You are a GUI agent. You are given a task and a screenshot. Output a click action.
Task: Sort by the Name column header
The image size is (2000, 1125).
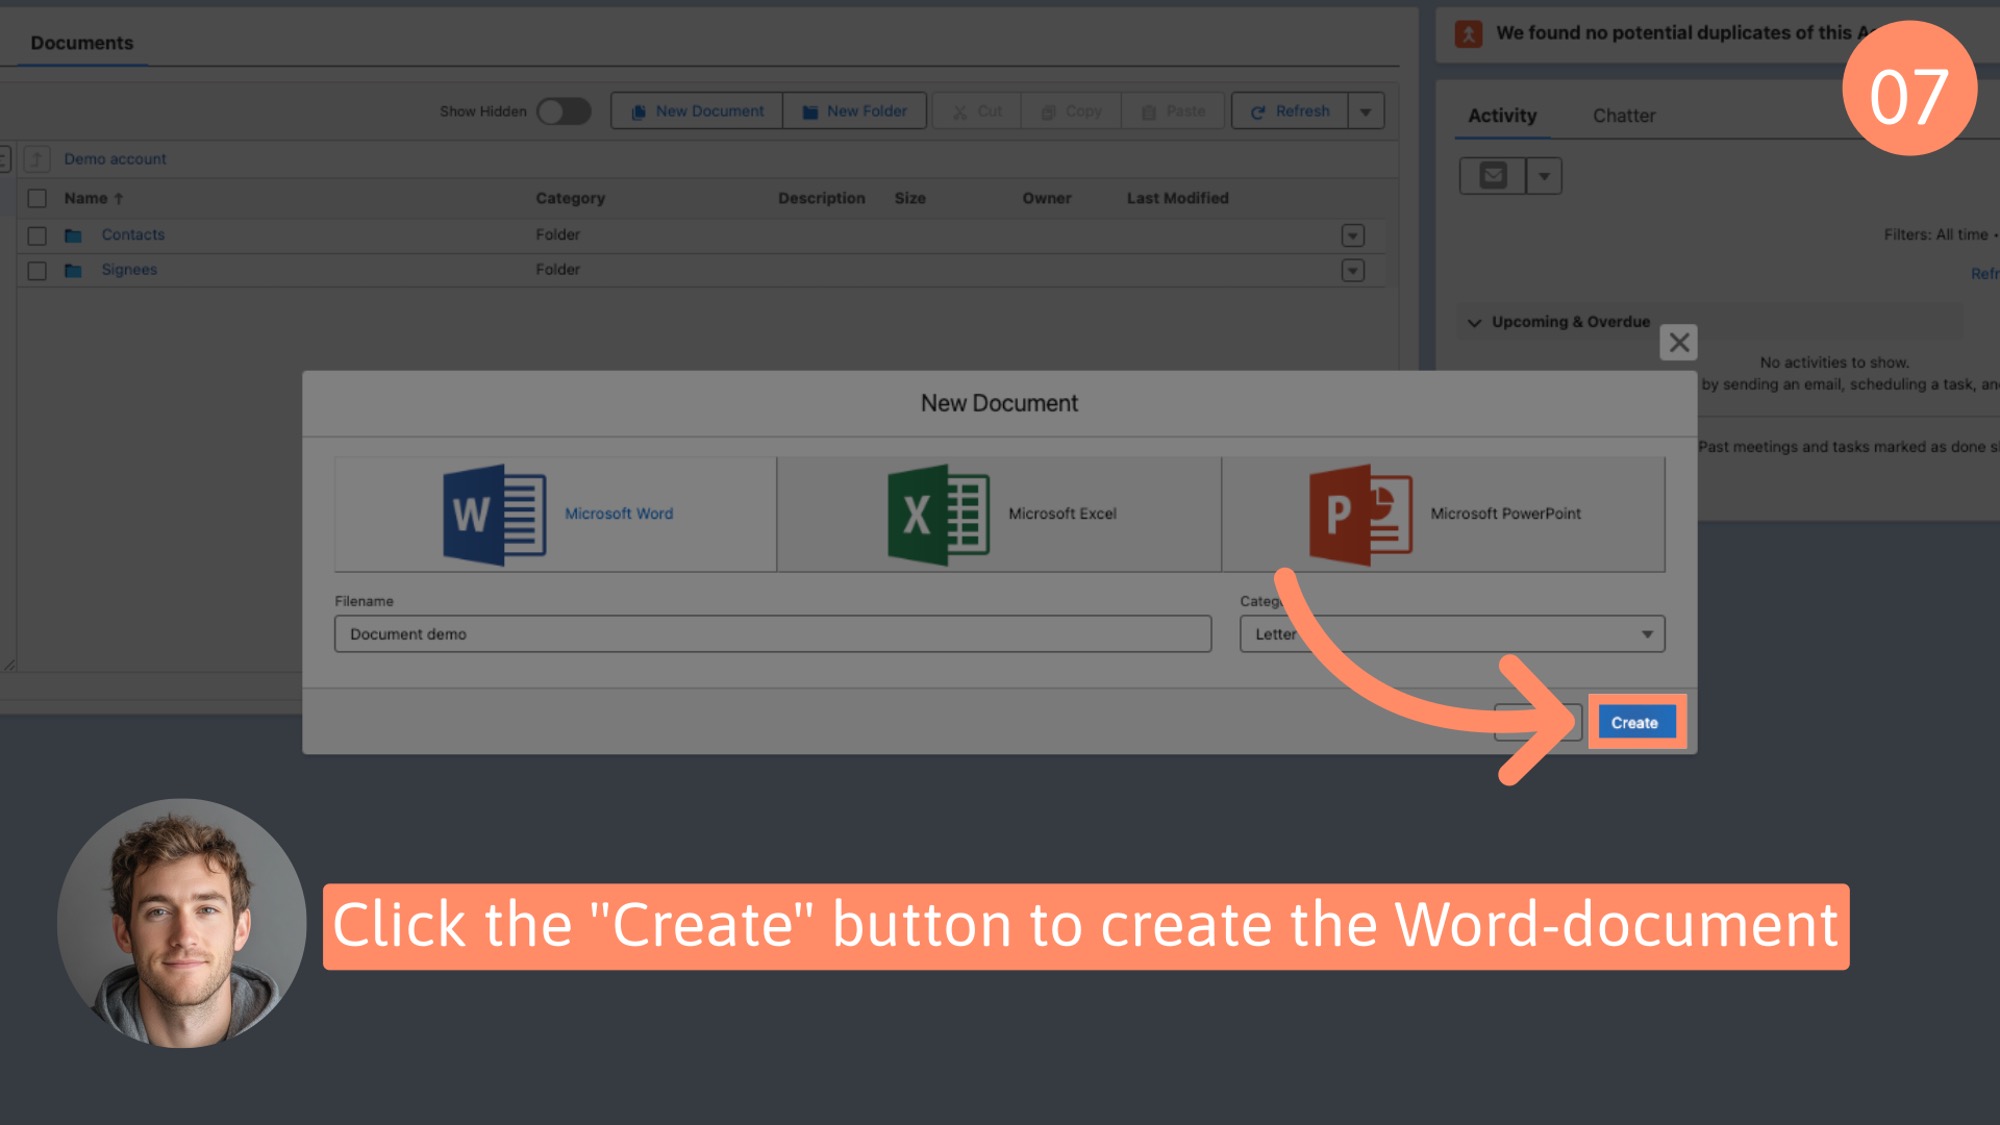93,198
